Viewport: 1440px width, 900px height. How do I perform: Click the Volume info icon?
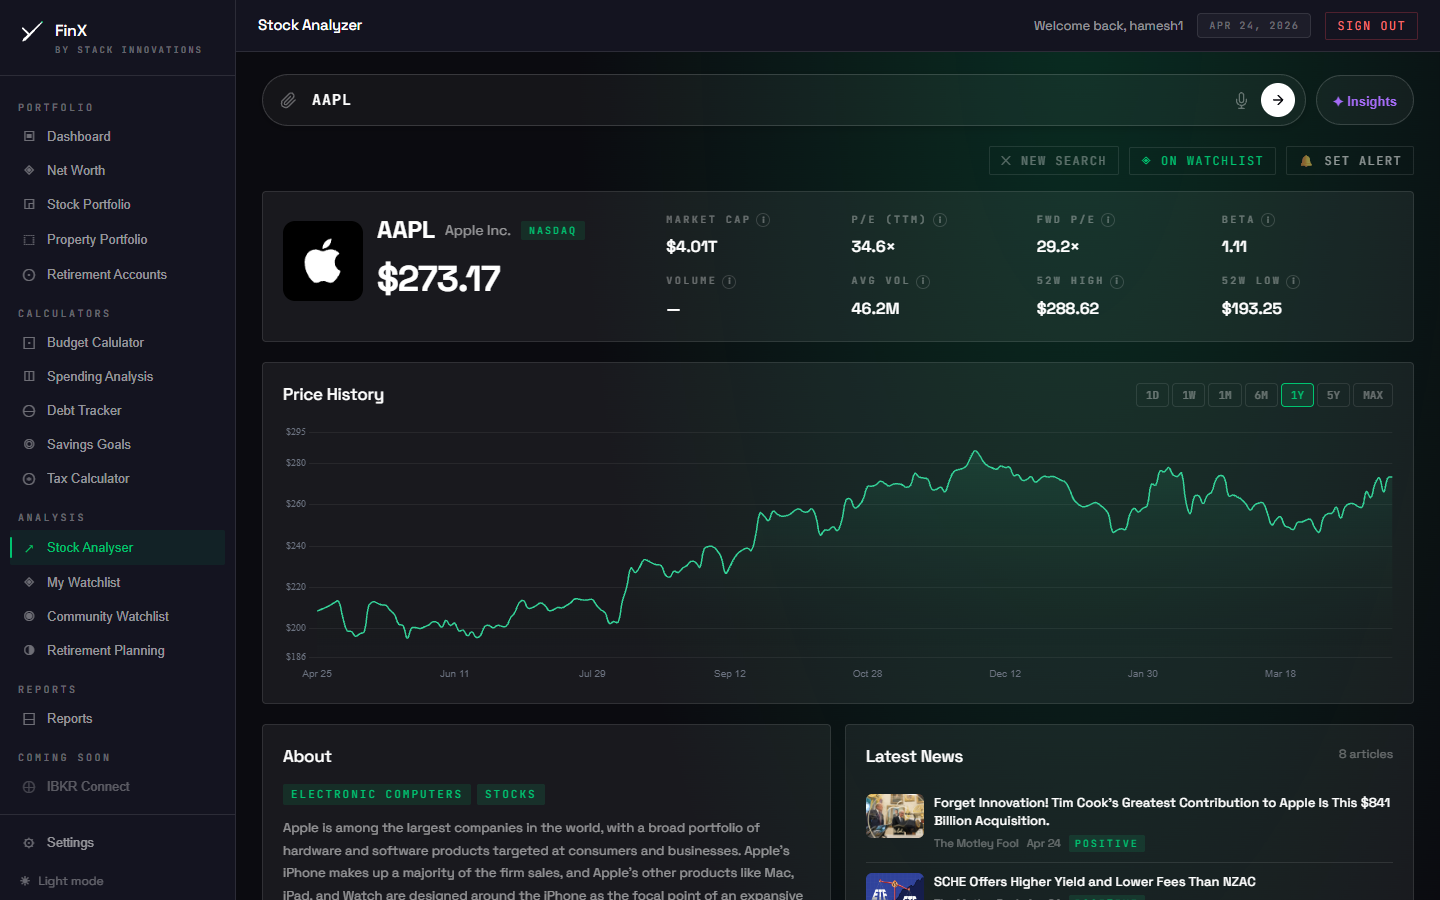click(x=729, y=282)
